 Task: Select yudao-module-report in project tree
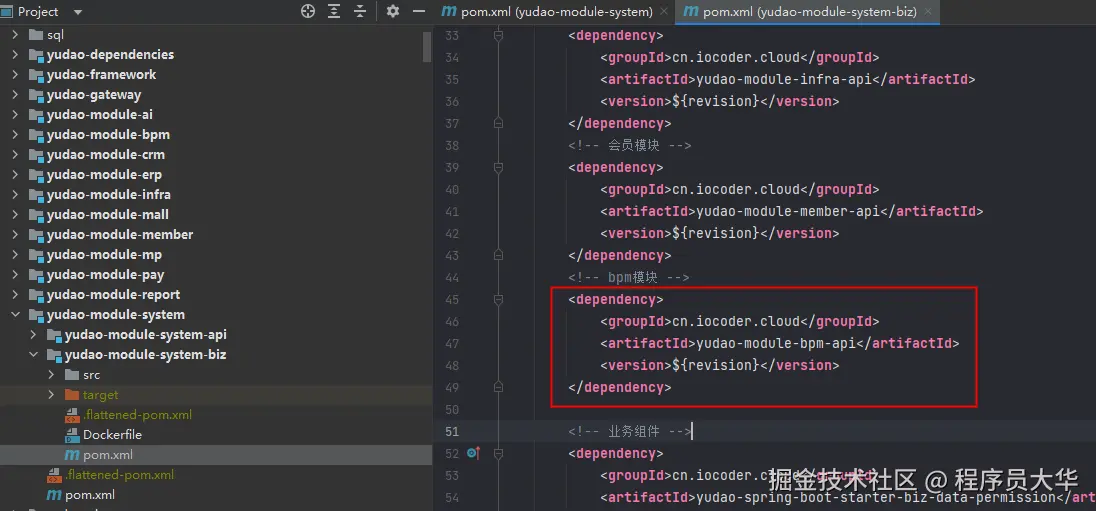tap(113, 295)
